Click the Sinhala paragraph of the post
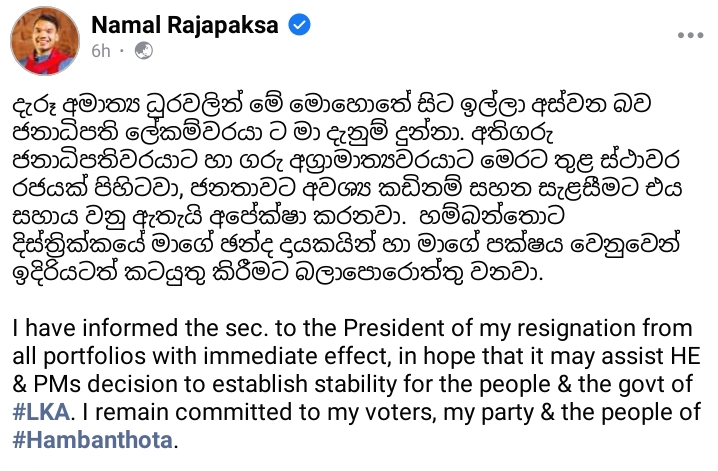This screenshot has width=718, height=471. (x=347, y=188)
